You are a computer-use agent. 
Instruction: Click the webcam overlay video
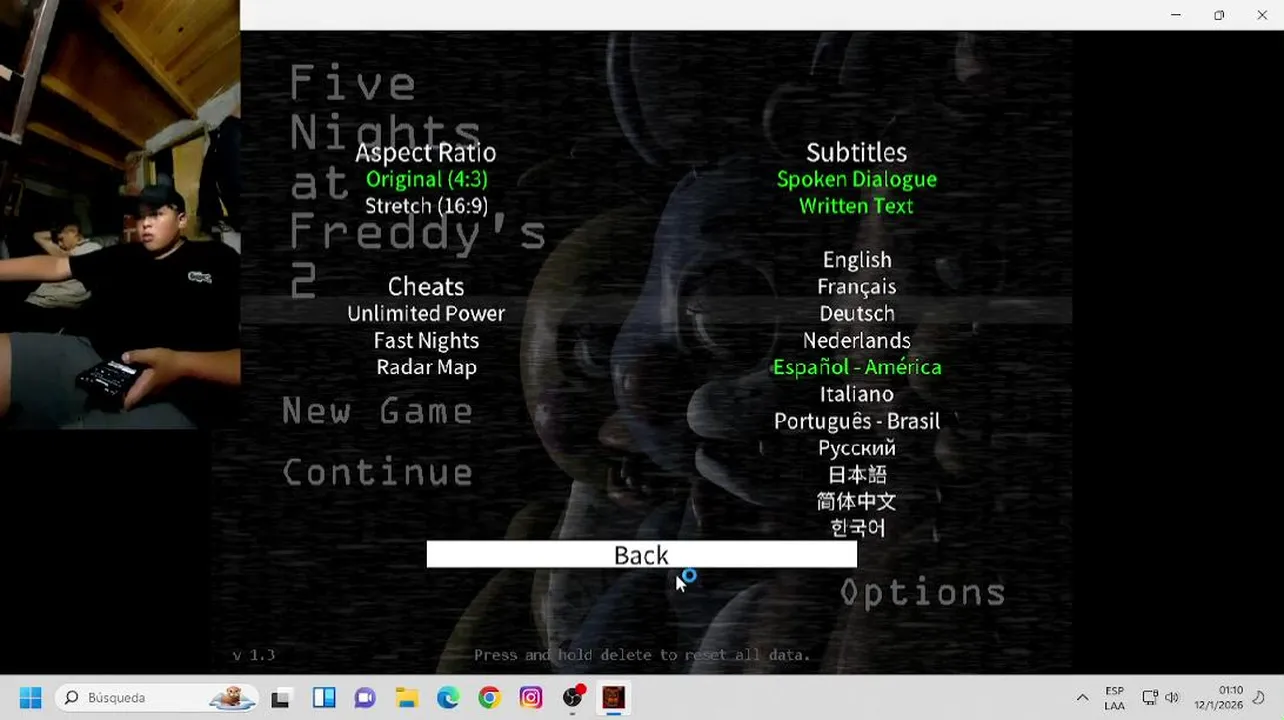pyautogui.click(x=120, y=215)
